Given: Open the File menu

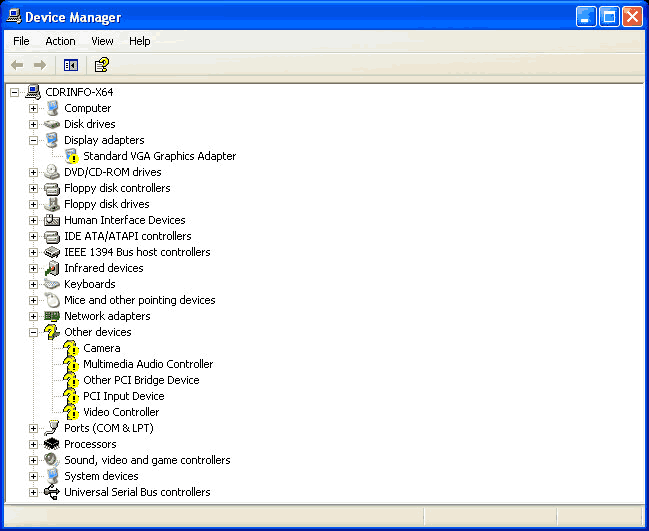Looking at the screenshot, I should (x=21, y=41).
